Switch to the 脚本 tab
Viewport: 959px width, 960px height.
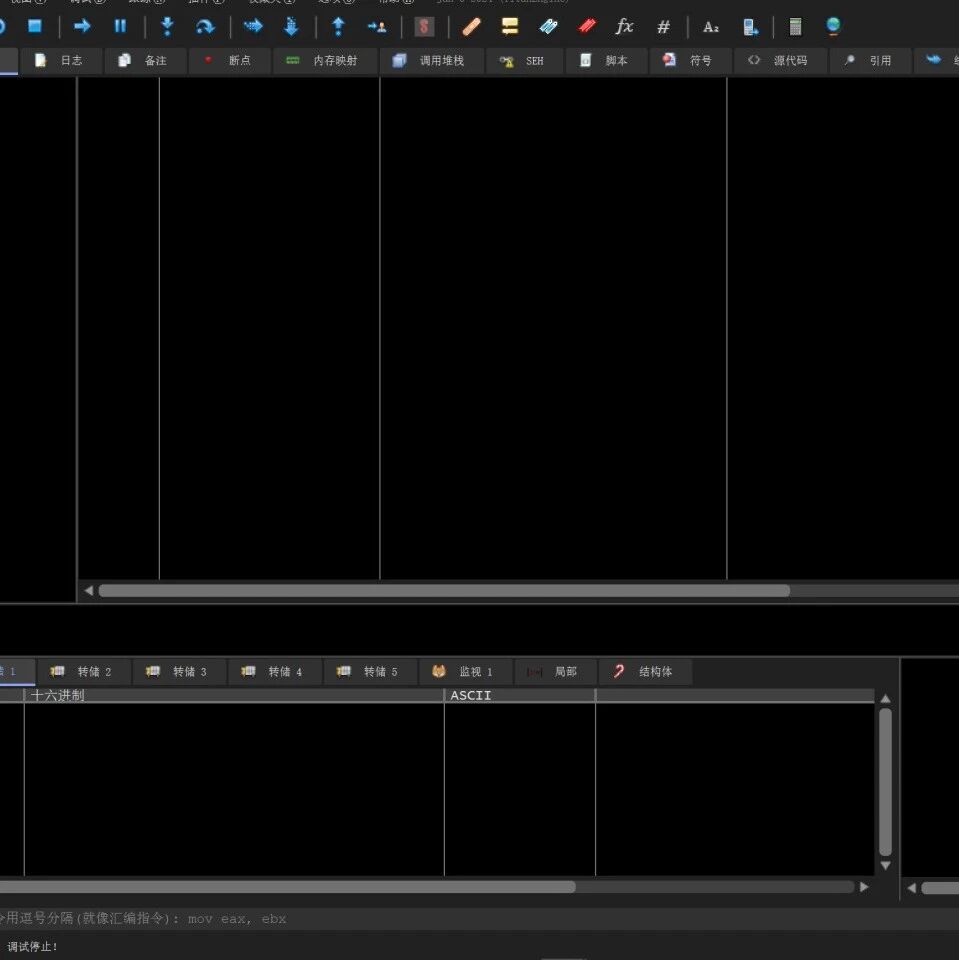[606, 61]
